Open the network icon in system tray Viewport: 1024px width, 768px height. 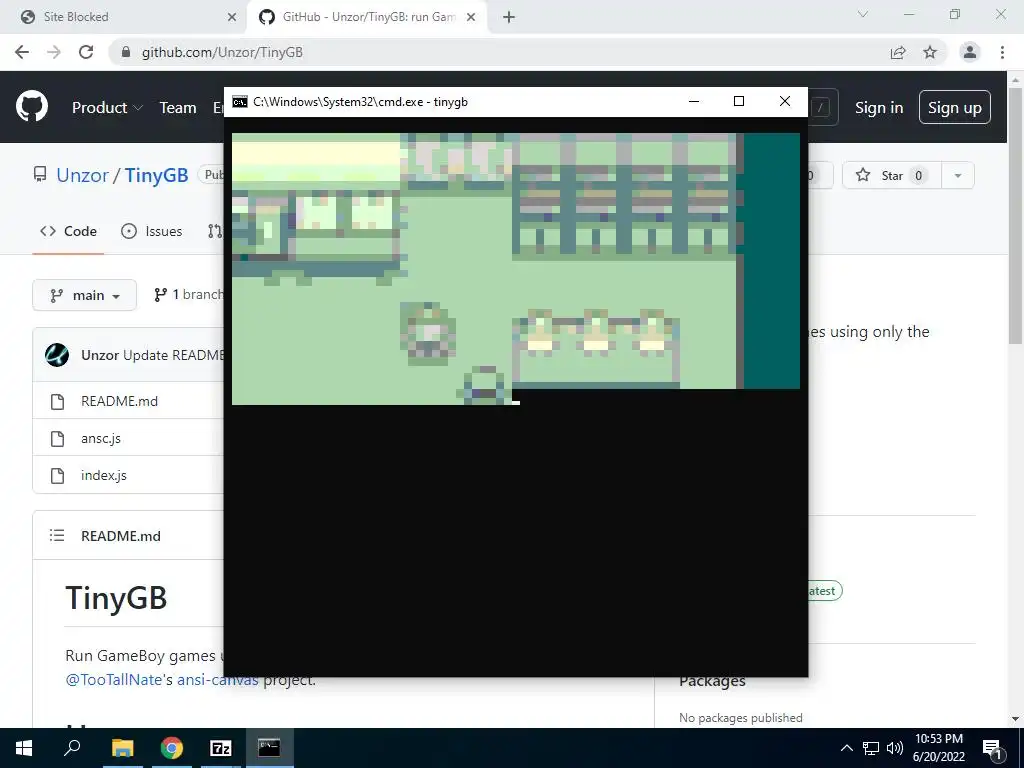click(871, 748)
